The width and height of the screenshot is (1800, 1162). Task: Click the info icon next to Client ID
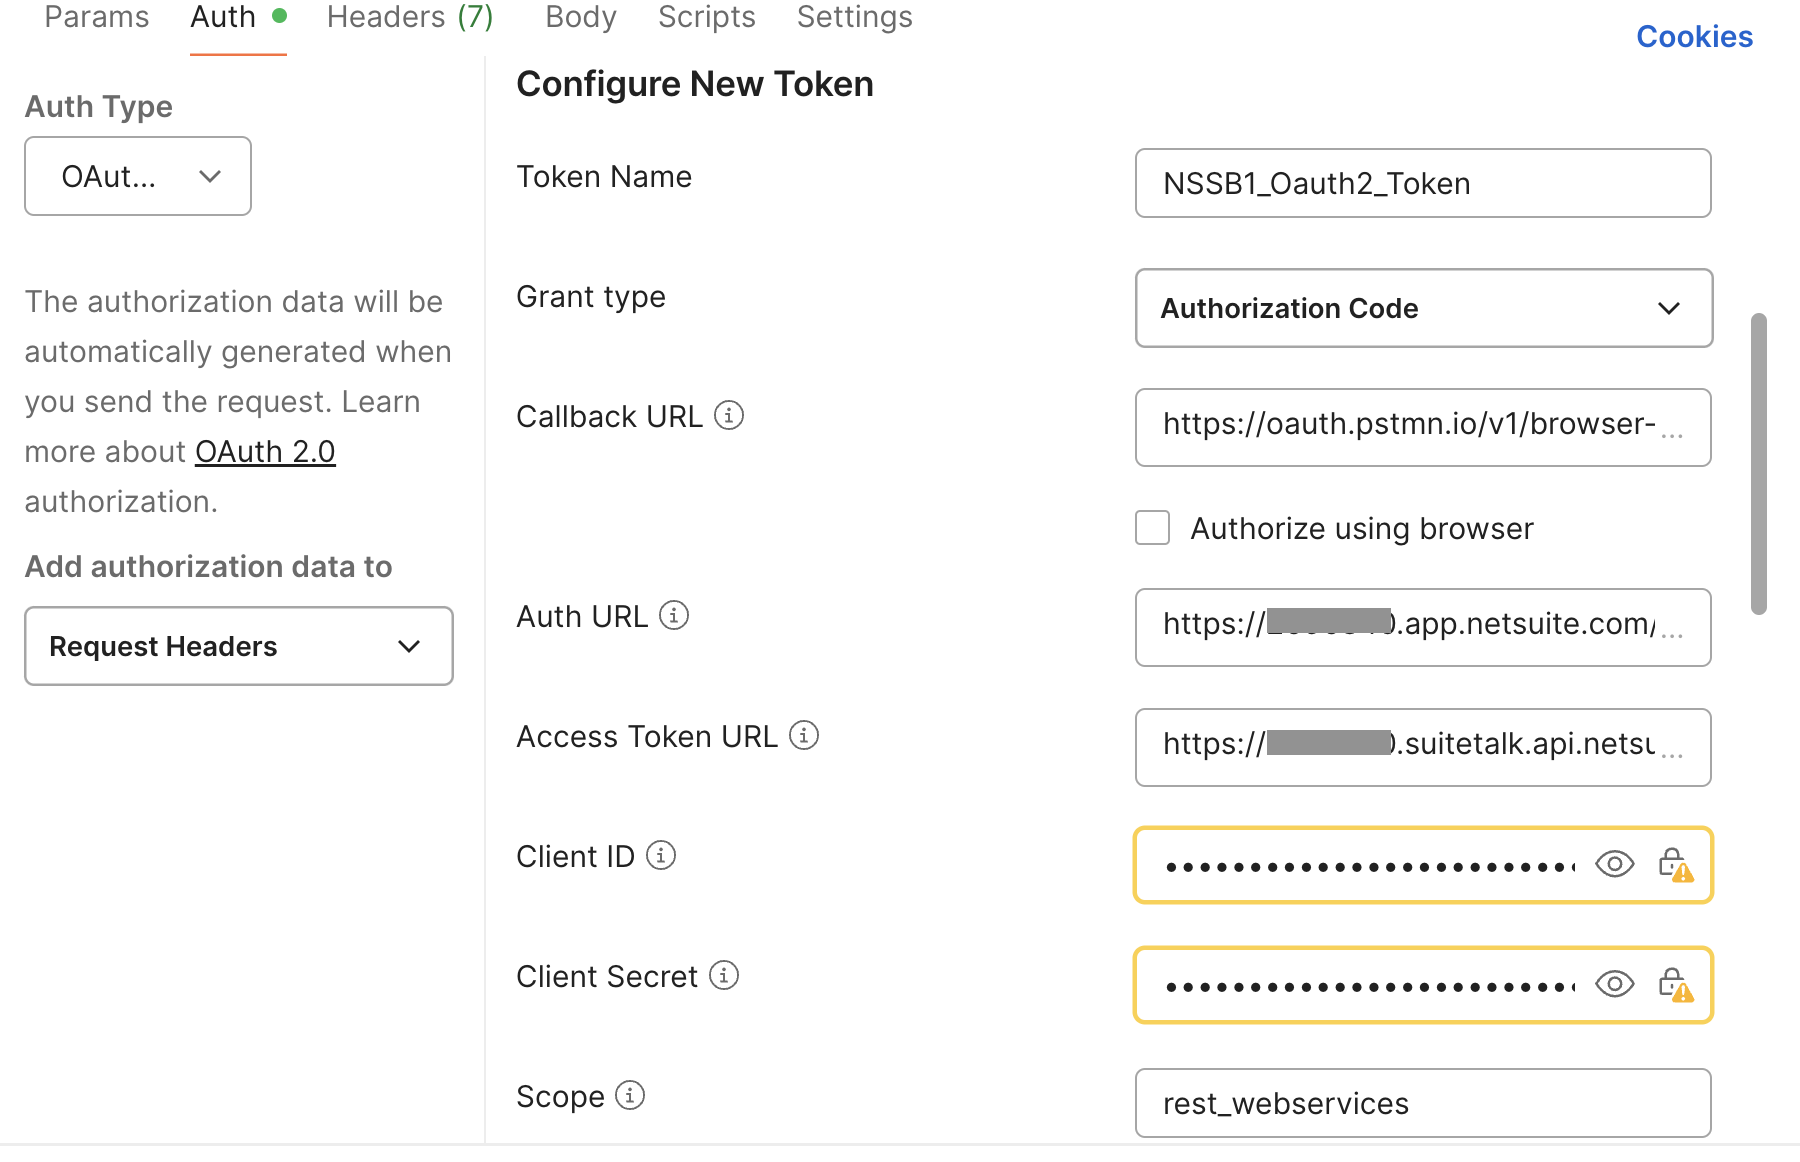661,855
